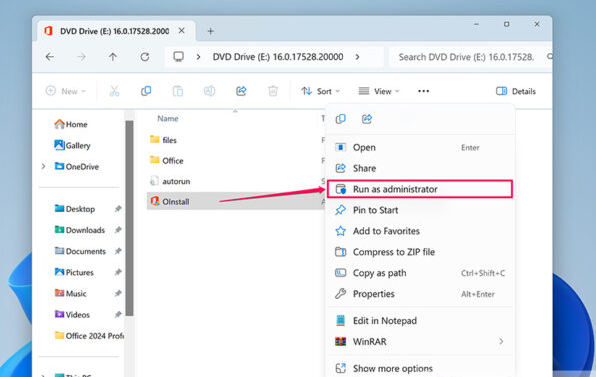Select Run as administrator
Screen dimensions: 596x377
pos(420,189)
